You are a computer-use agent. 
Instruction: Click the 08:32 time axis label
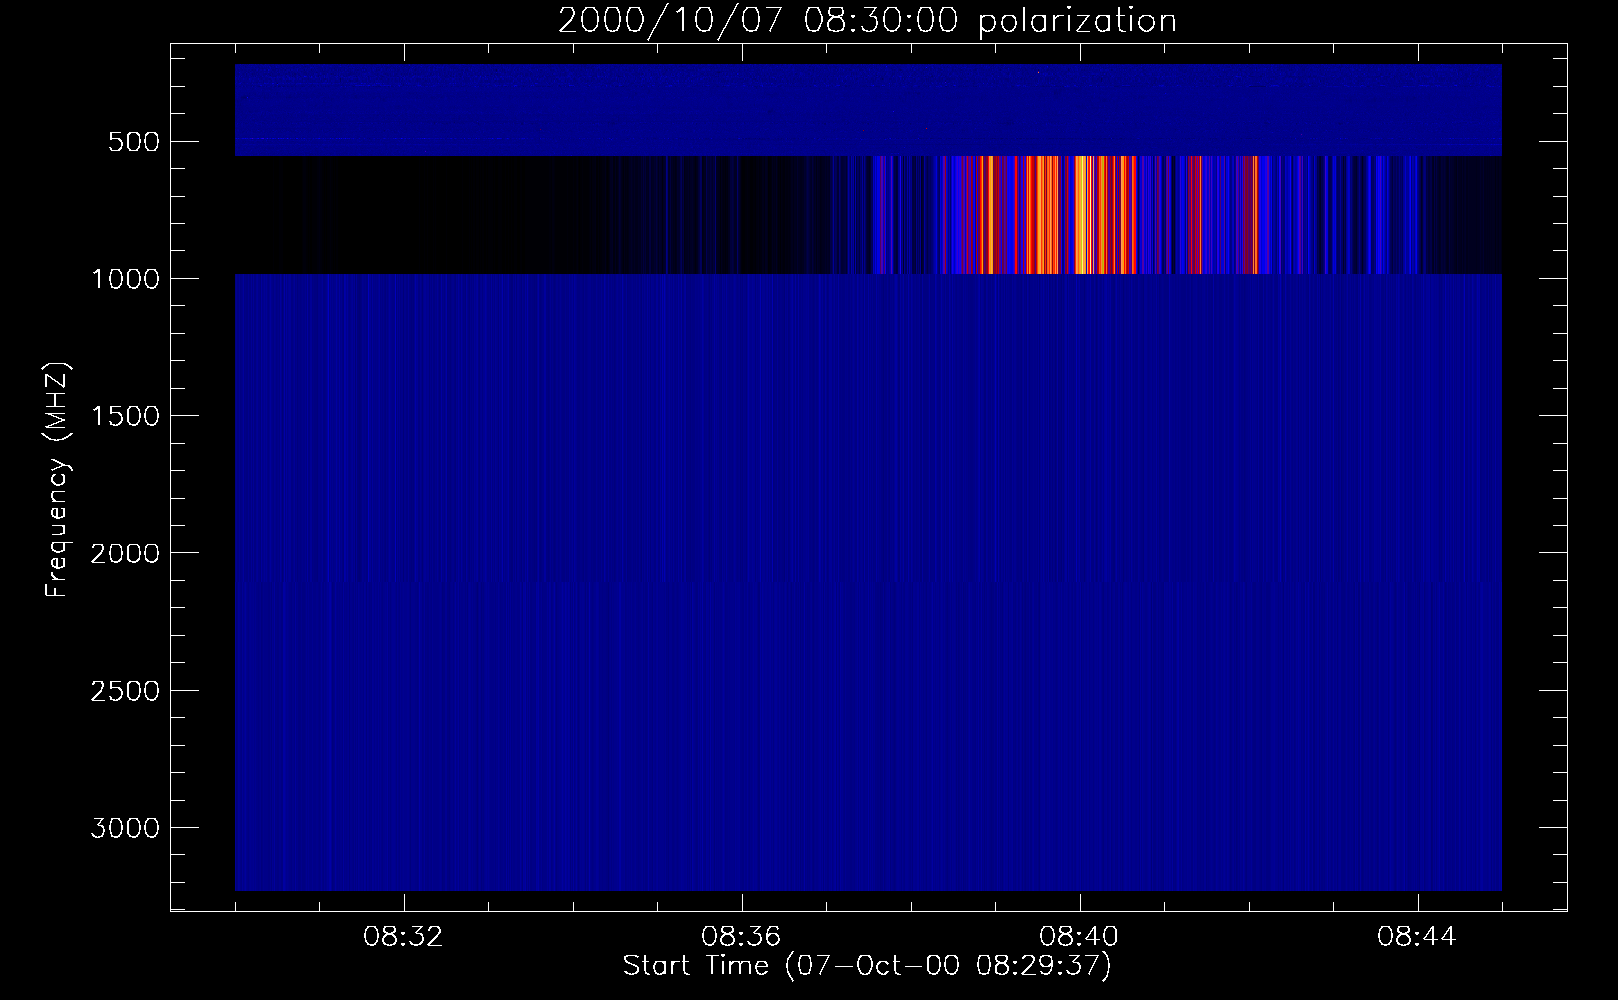pyautogui.click(x=404, y=937)
